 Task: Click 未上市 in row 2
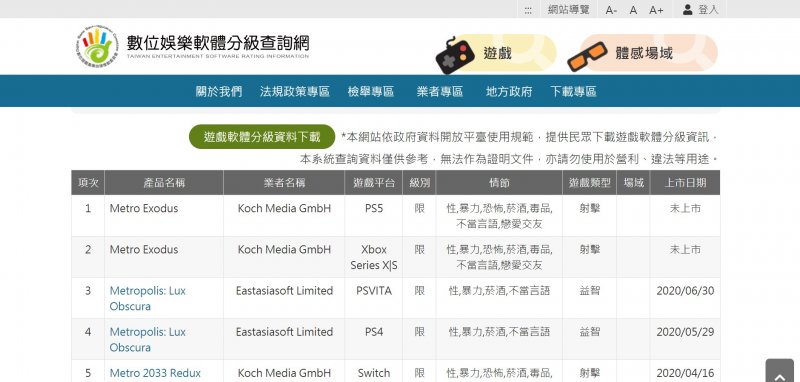[685, 249]
